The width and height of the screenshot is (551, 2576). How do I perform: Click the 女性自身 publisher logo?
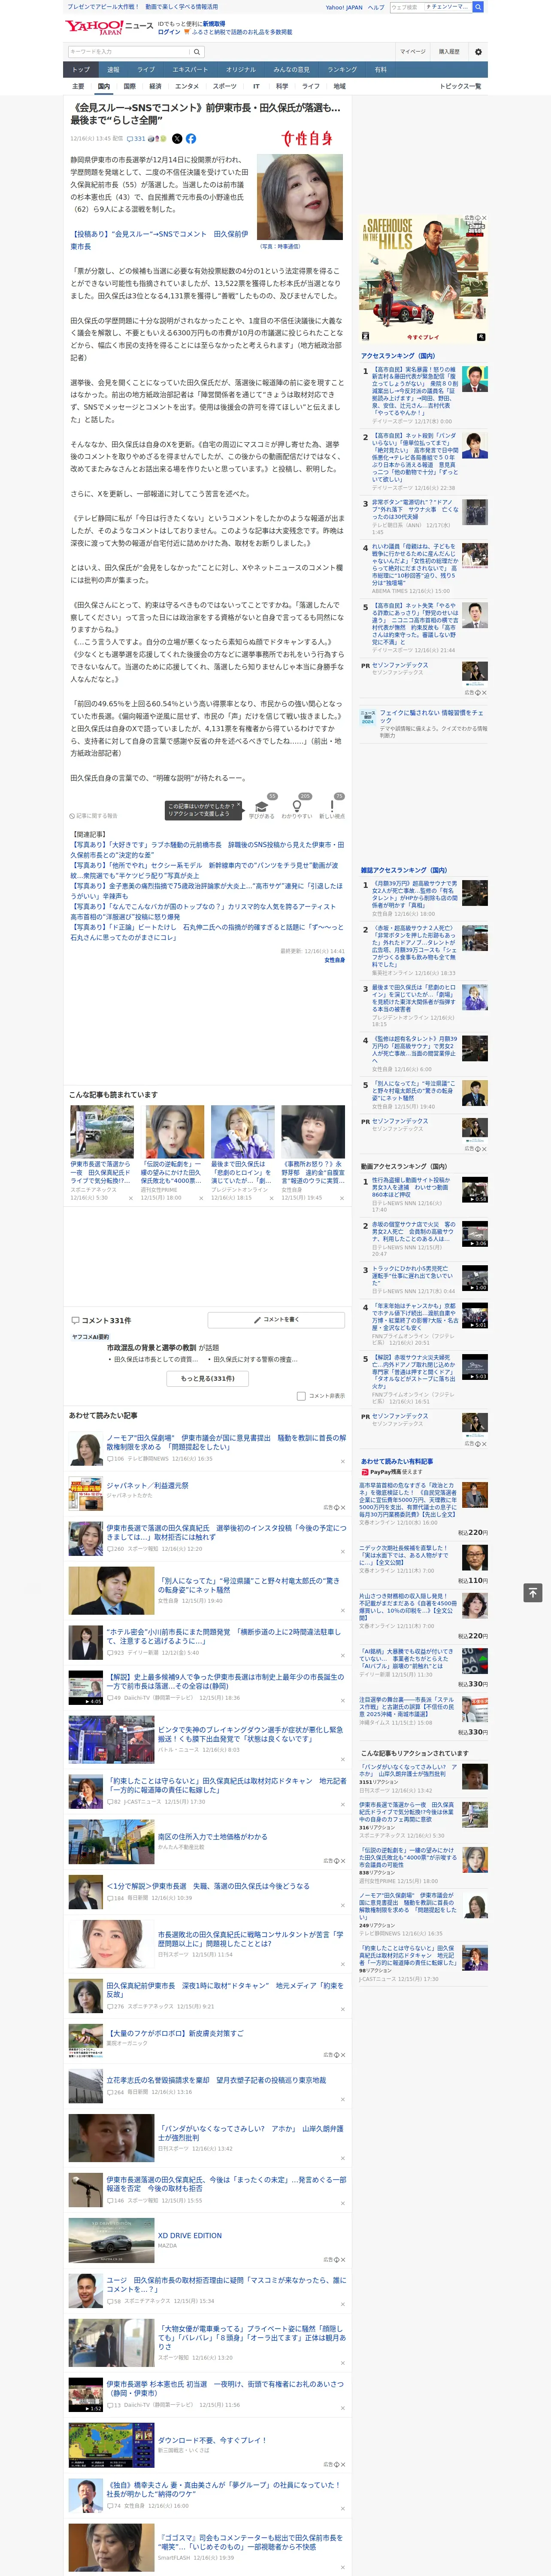pyautogui.click(x=306, y=139)
